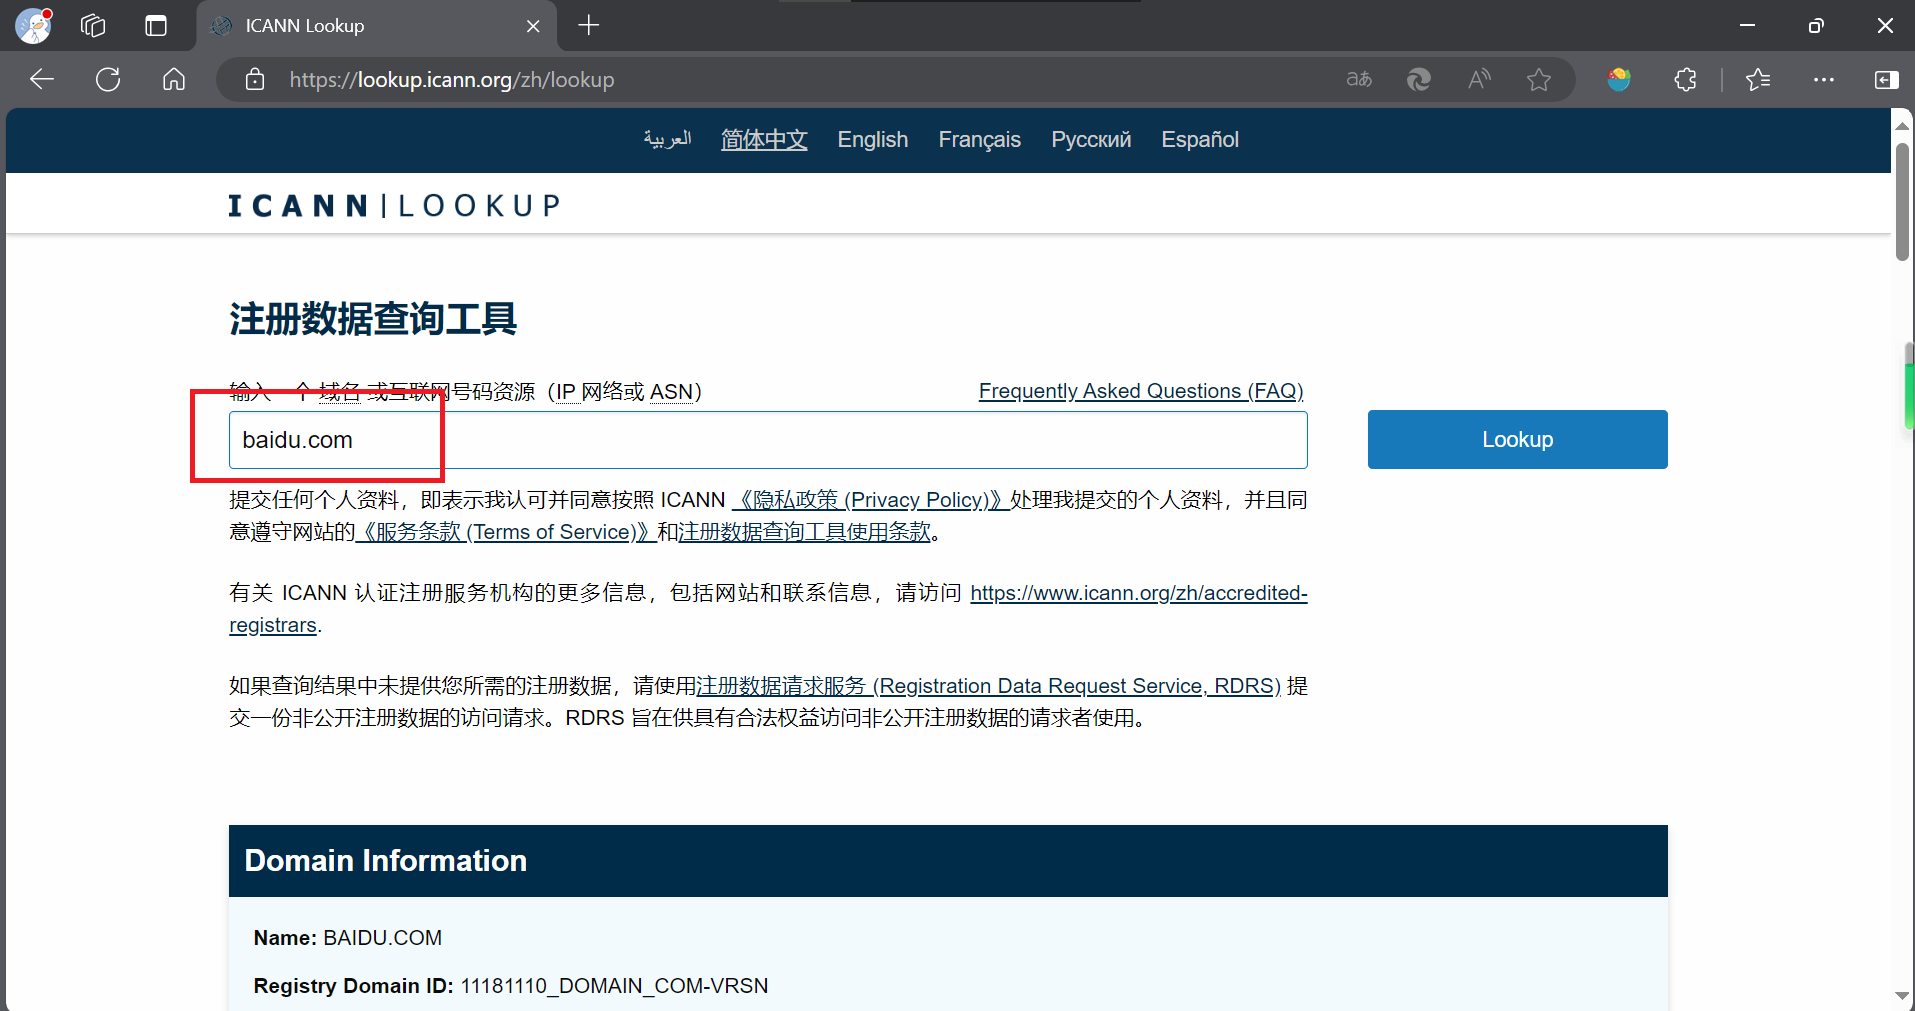Restore down the browser window
1915x1011 pixels.
(1816, 25)
